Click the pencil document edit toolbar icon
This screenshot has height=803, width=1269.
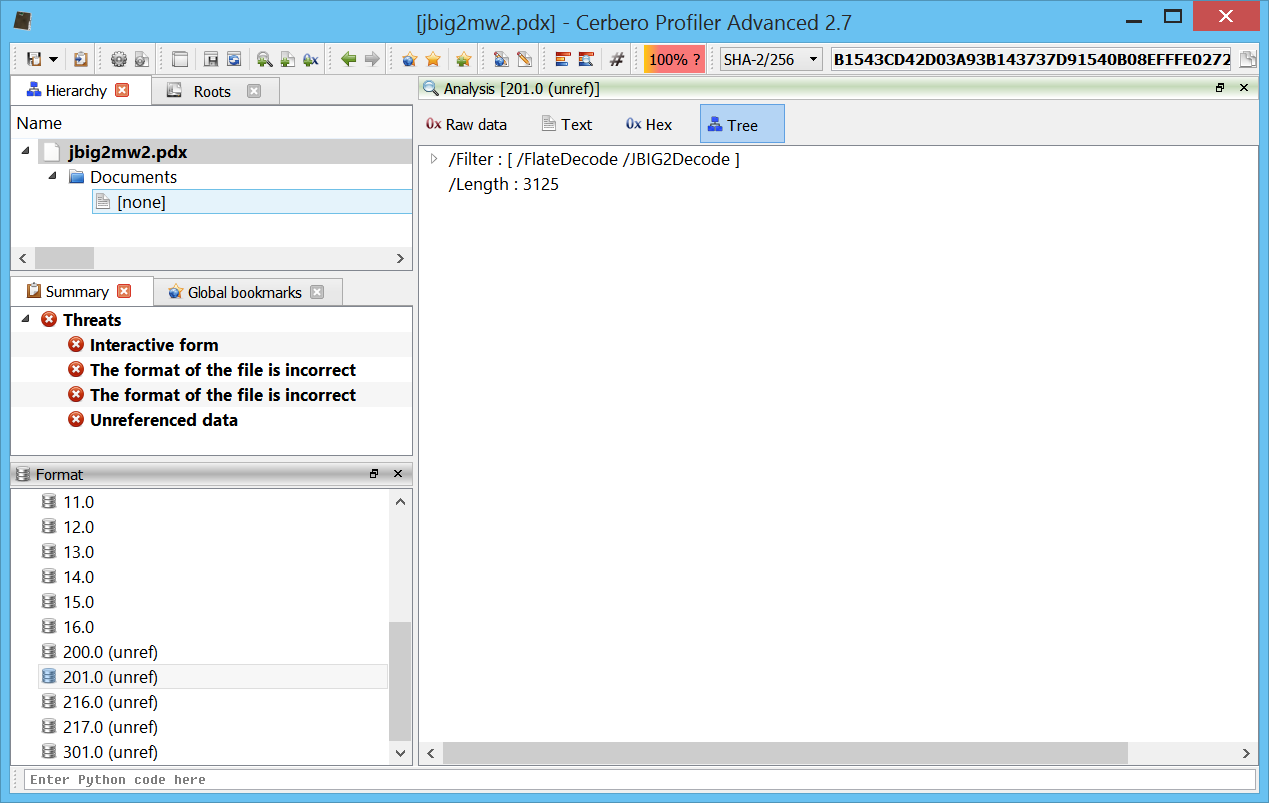tap(524, 59)
